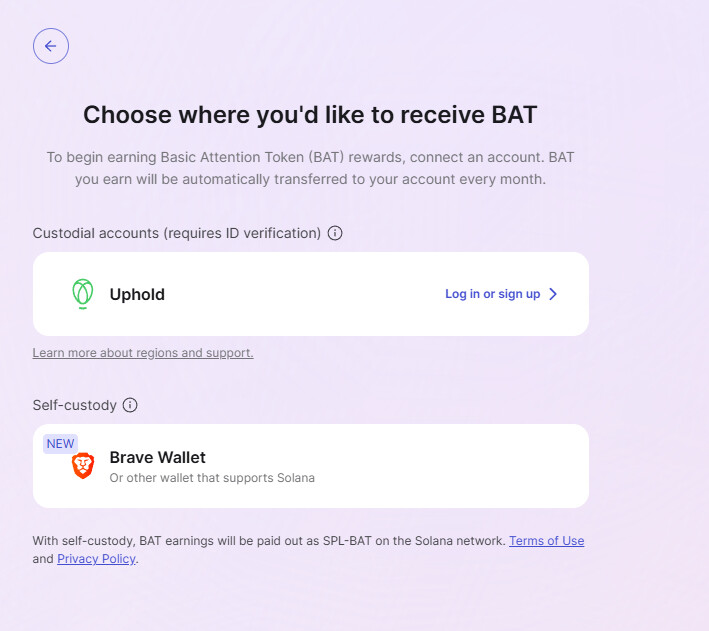
Task: Click empty area of Brave Wallet card
Action: (x=450, y=466)
